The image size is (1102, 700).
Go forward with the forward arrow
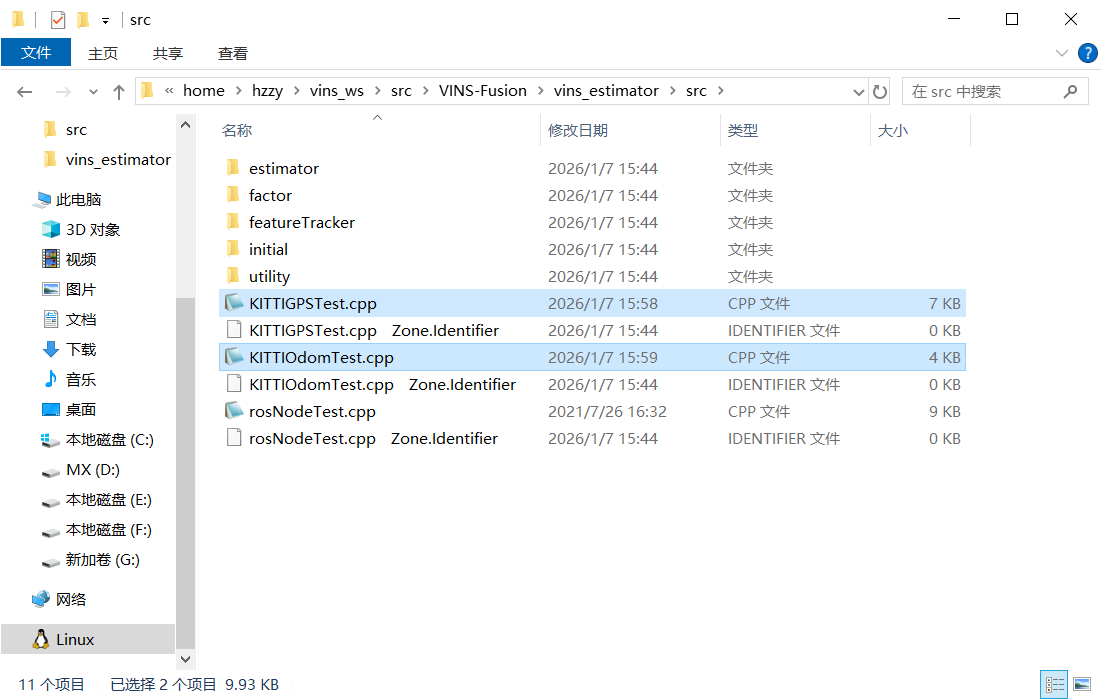click(63, 91)
